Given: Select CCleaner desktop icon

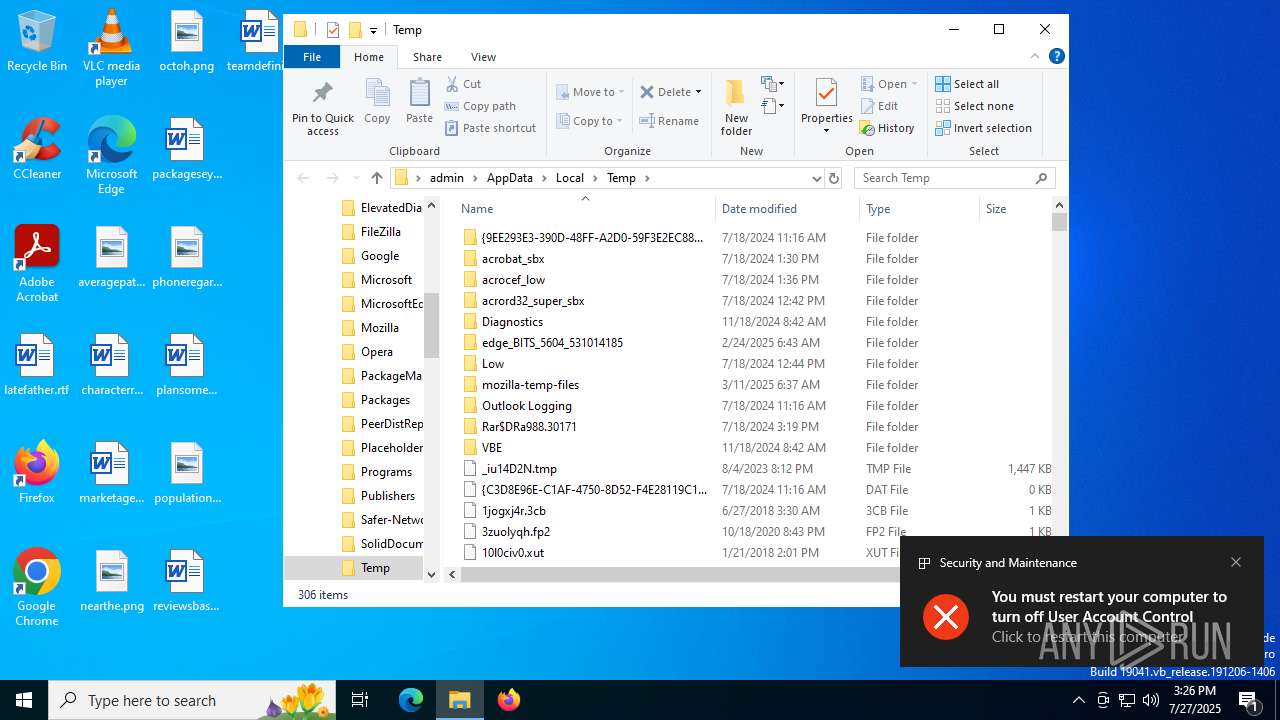Looking at the screenshot, I should click(37, 149).
